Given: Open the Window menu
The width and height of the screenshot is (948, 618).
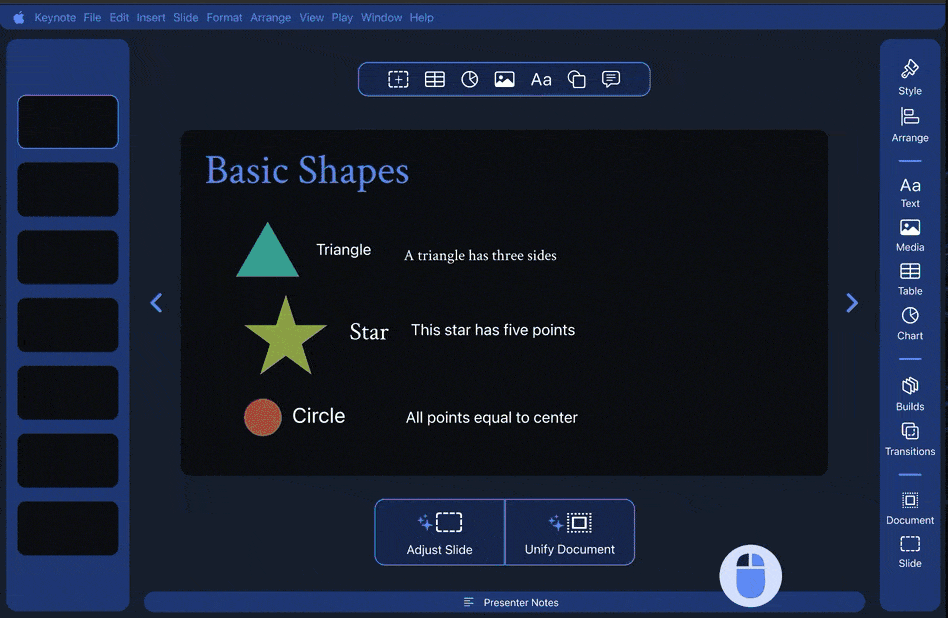Looking at the screenshot, I should pos(381,18).
